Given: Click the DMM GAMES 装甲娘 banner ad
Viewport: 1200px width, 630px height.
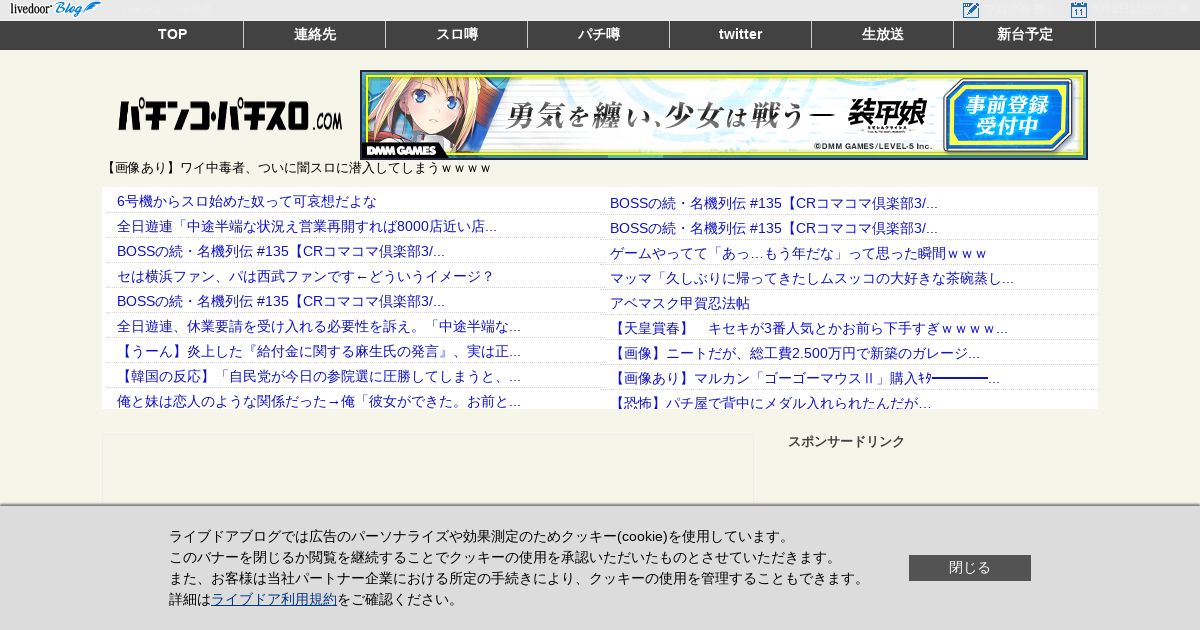Looking at the screenshot, I should (x=724, y=115).
